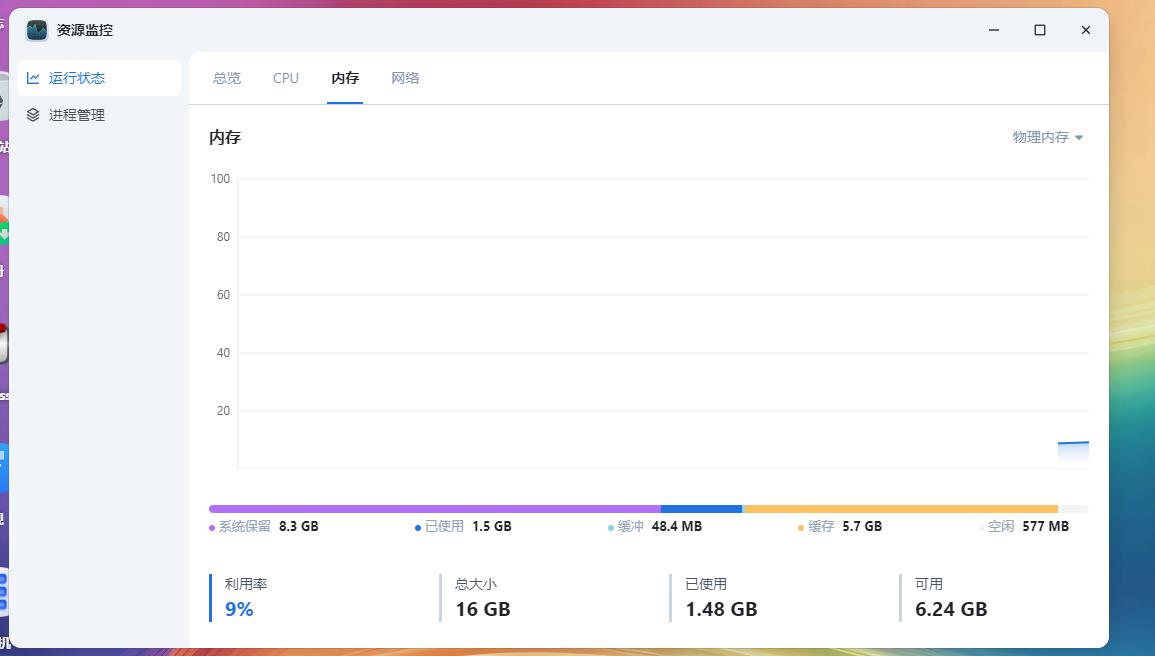Click the Resource Monitor app icon in title bar
Image resolution: width=1155 pixels, height=656 pixels.
click(x=37, y=30)
